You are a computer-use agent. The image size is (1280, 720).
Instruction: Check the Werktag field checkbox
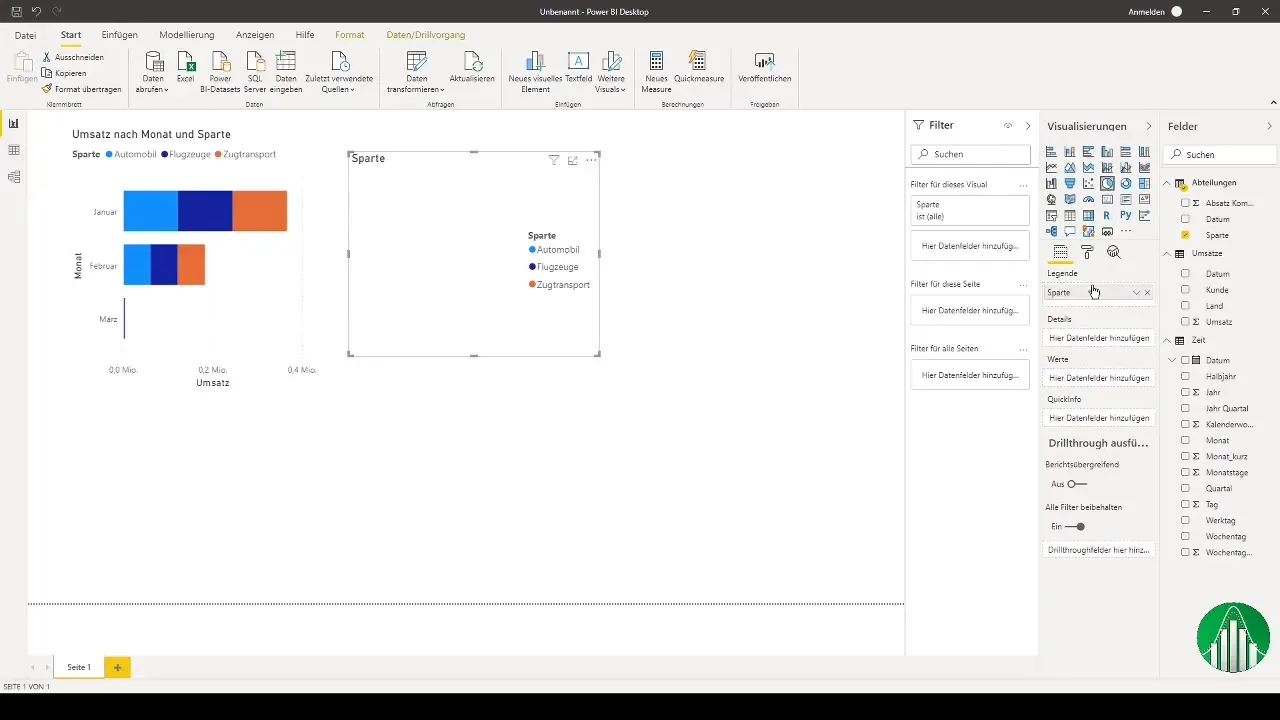[1185, 520]
